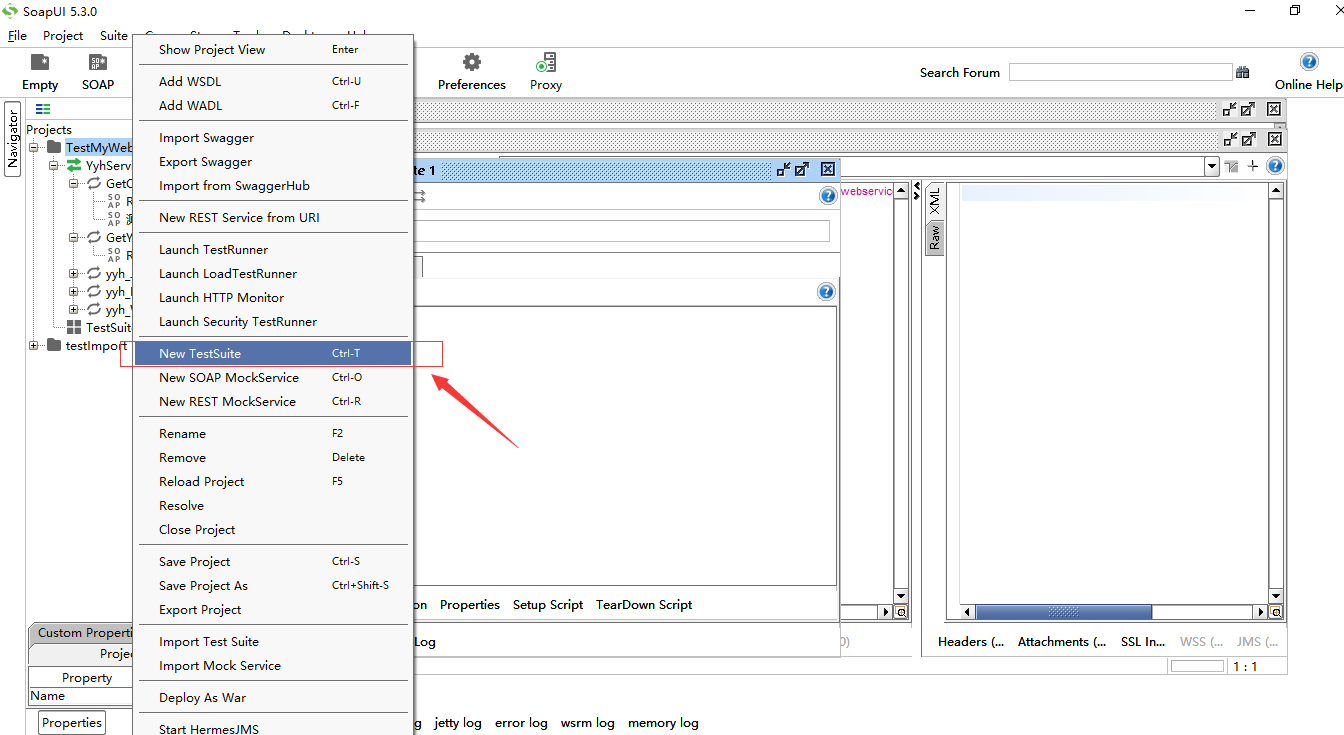Screen dimensions: 1344x735
Task: Expand the testImport project node
Action: [31, 345]
